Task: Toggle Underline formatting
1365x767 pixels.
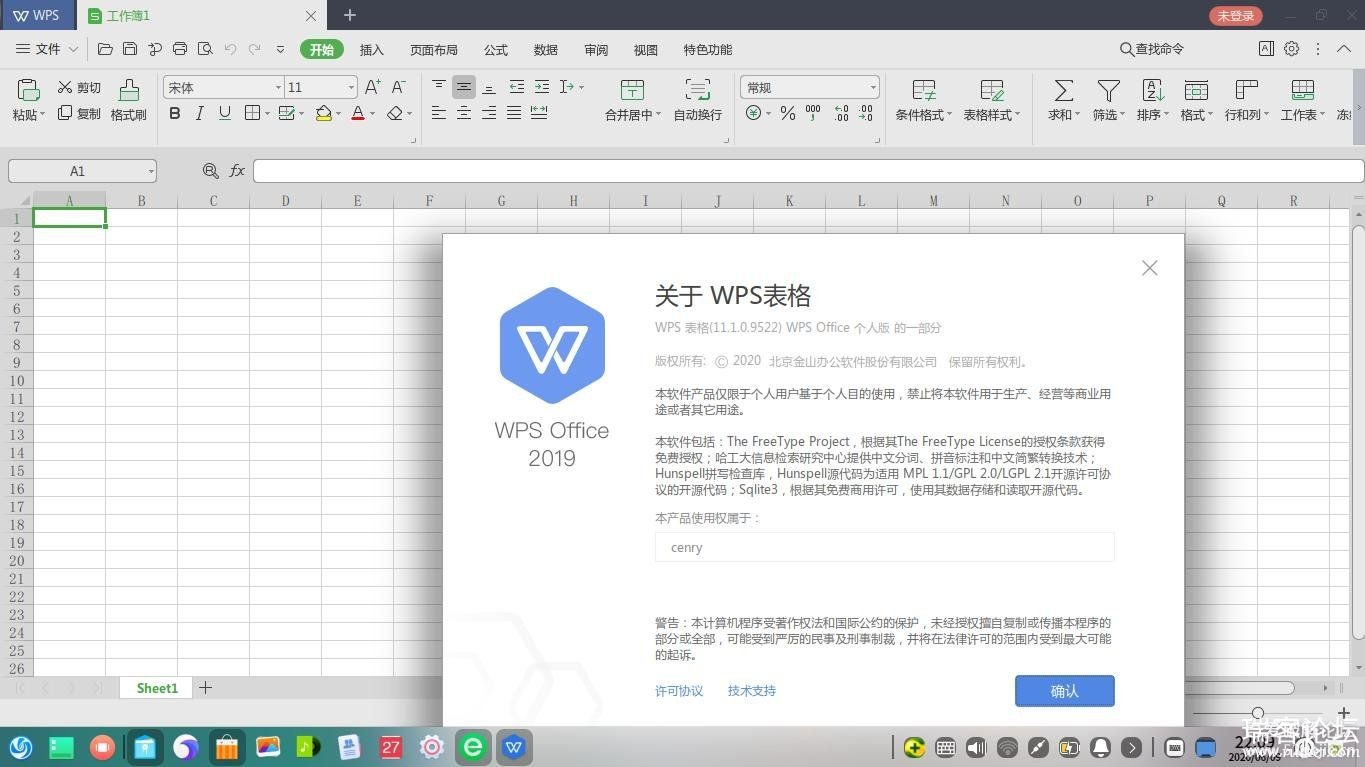Action: [225, 114]
